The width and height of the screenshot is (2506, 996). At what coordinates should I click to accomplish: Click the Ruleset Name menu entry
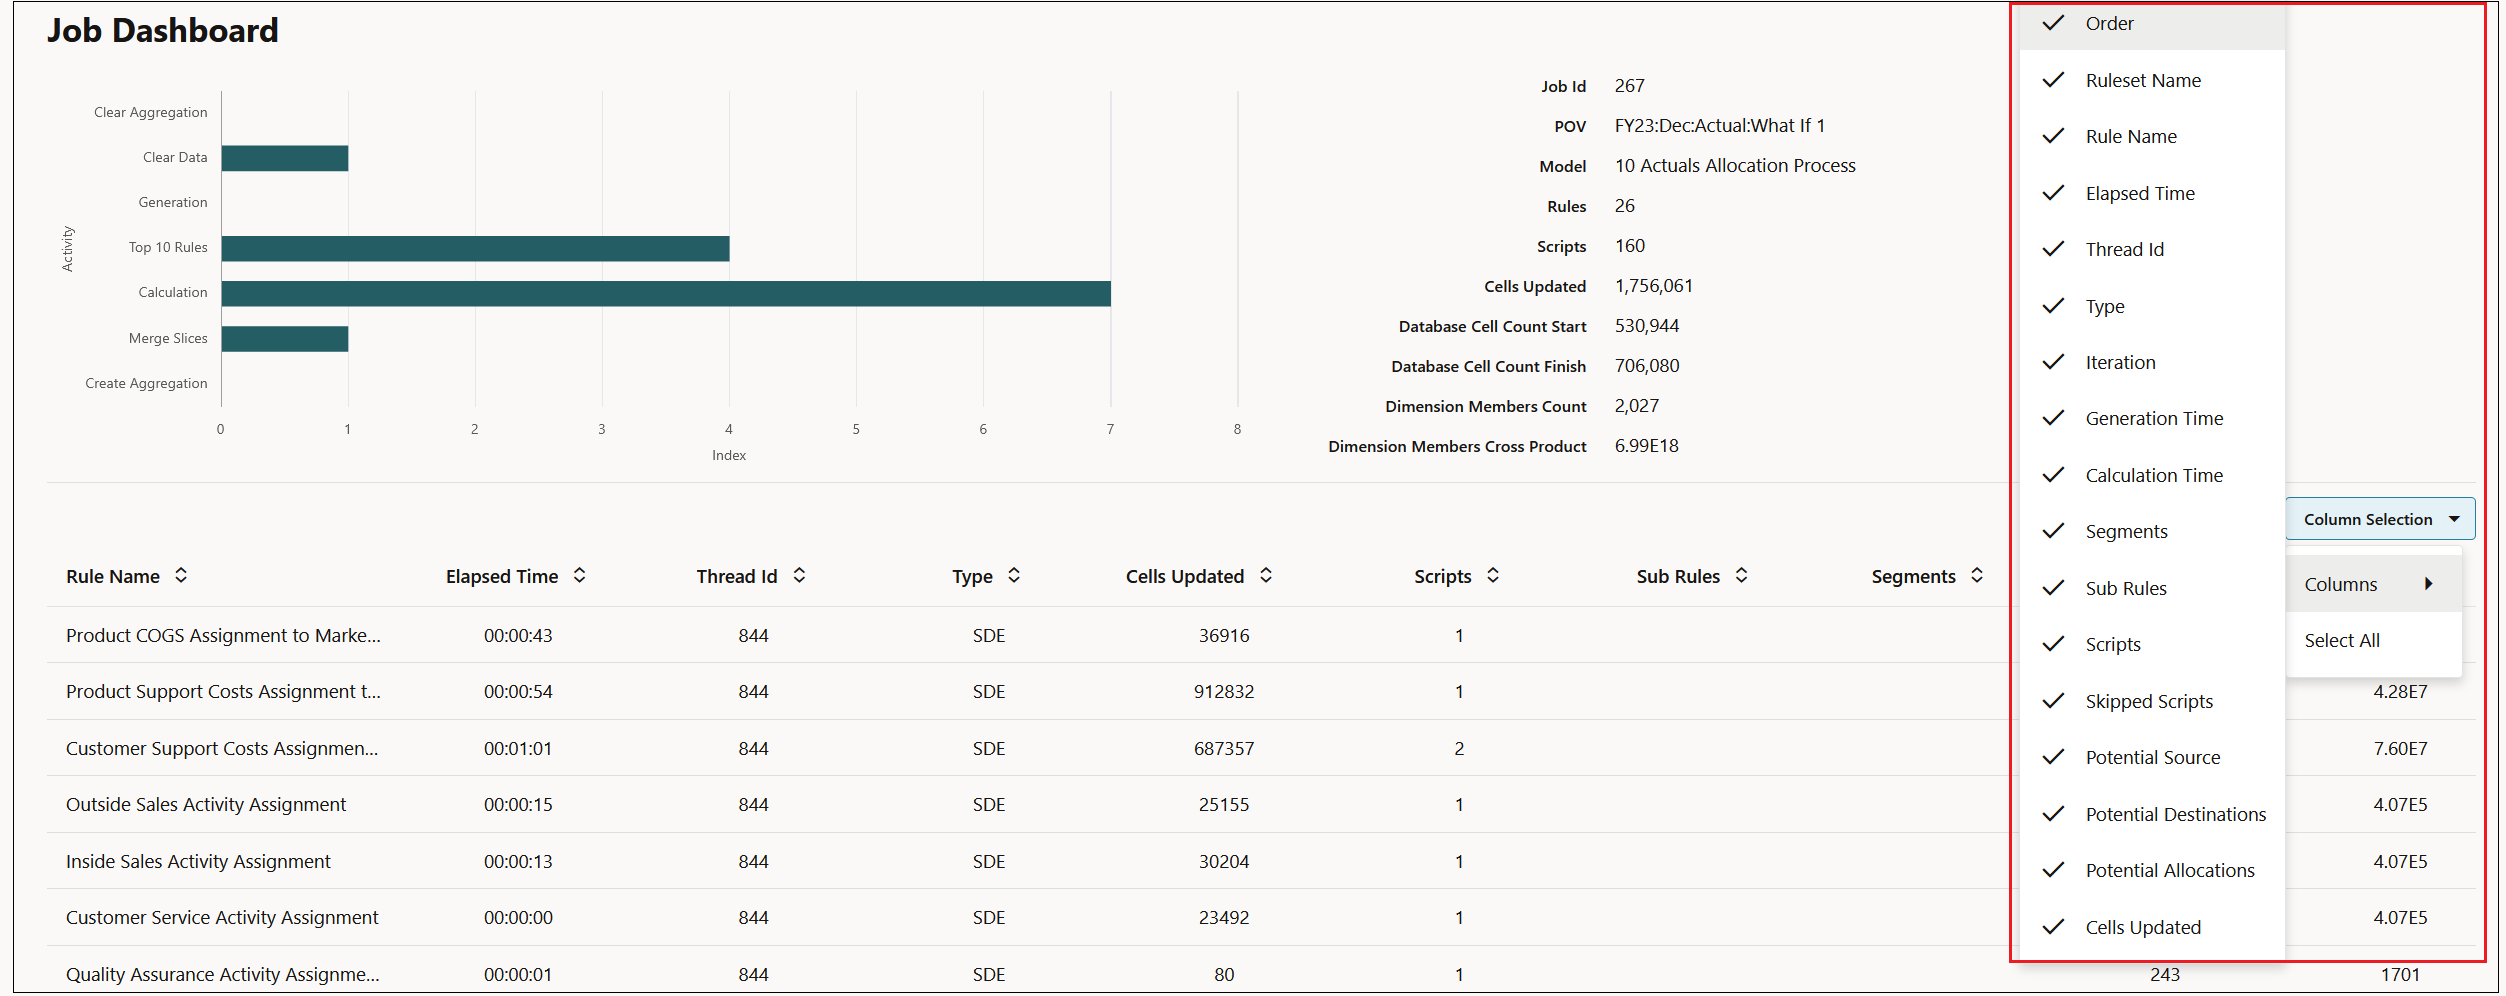tap(2143, 80)
